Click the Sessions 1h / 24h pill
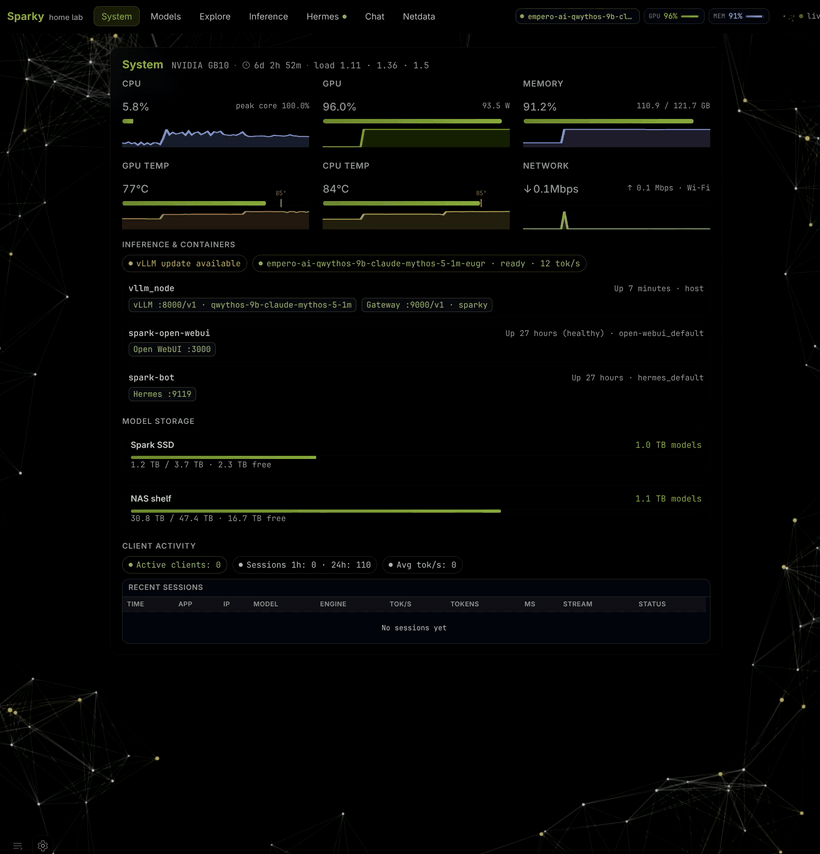Image resolution: width=820 pixels, height=854 pixels. point(305,565)
